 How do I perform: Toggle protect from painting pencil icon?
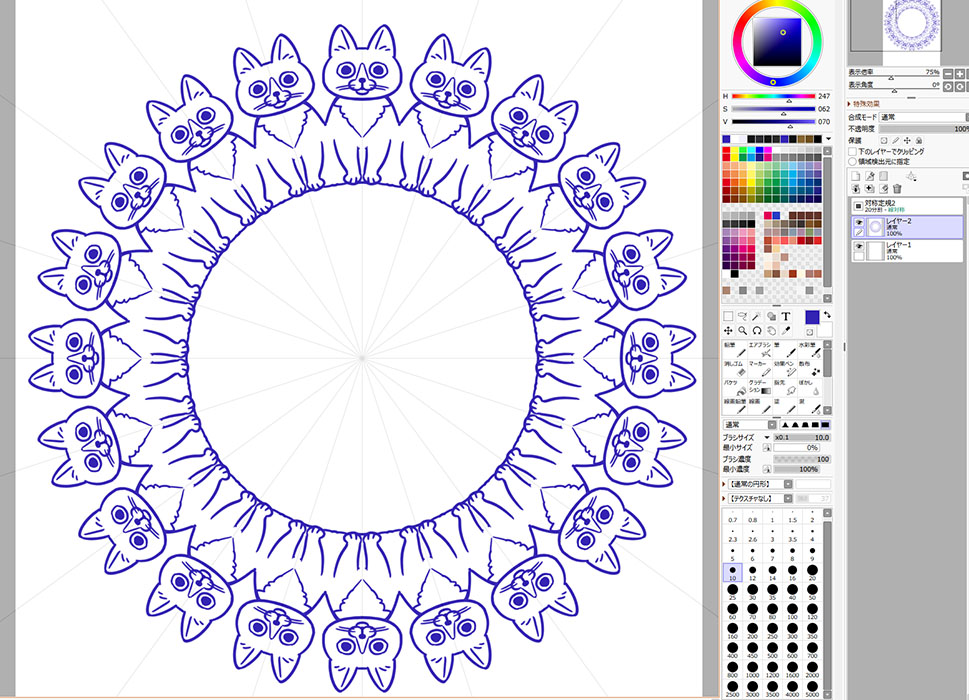tap(895, 140)
